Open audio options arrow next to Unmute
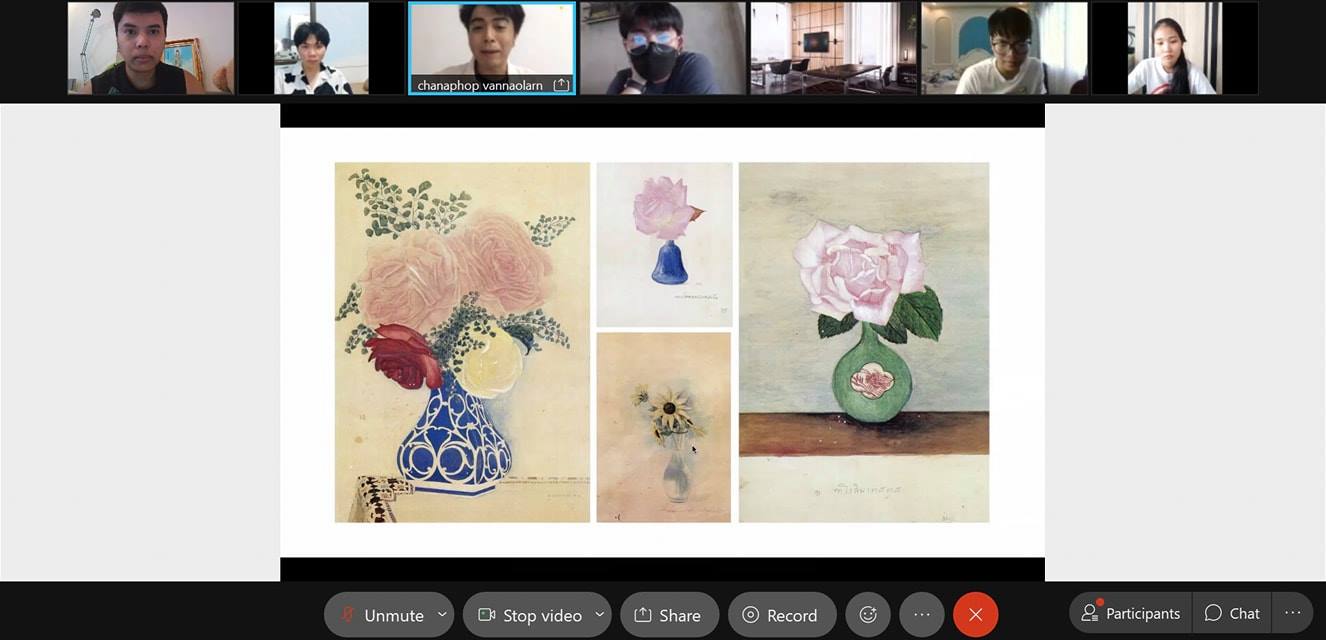 click(441, 615)
